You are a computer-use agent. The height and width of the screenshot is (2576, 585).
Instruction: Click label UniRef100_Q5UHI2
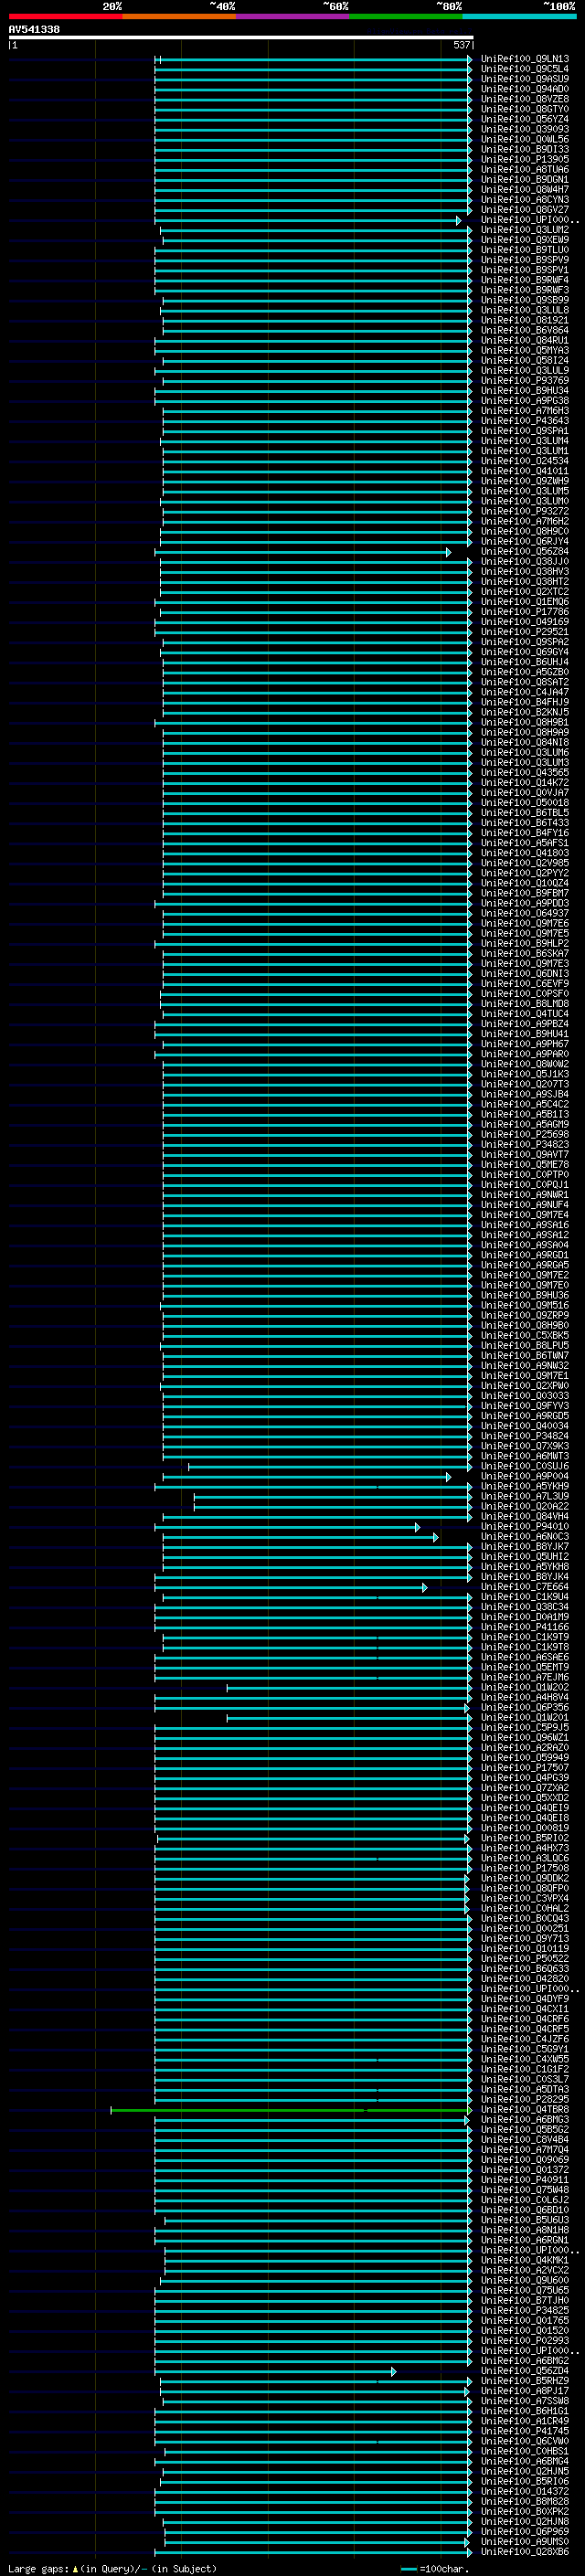pyautogui.click(x=525, y=1556)
